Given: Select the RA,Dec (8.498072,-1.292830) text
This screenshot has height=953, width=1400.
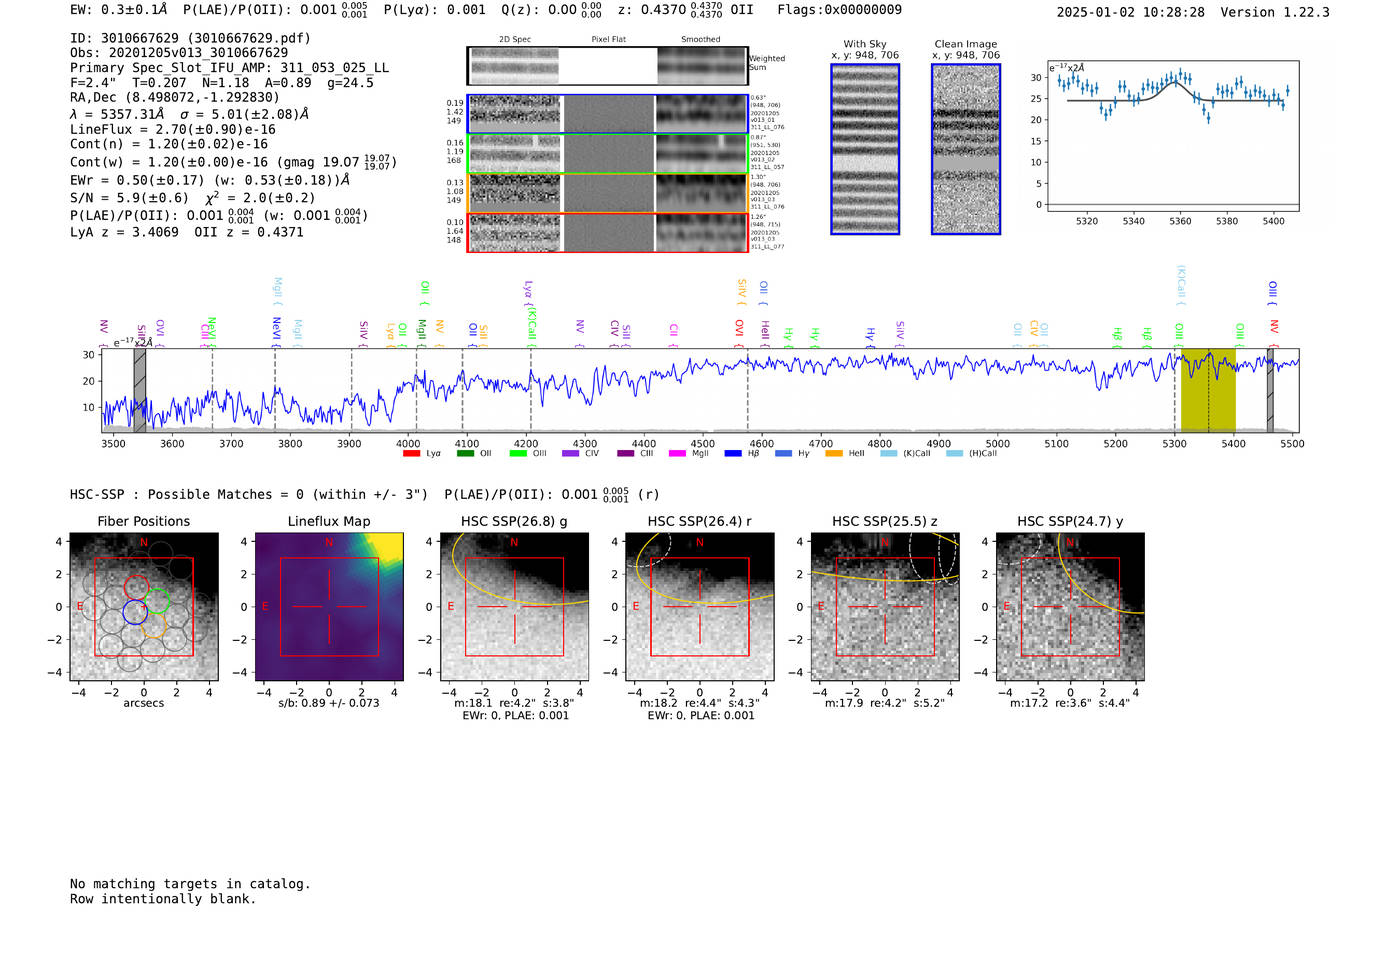Looking at the screenshot, I should click(x=175, y=98).
